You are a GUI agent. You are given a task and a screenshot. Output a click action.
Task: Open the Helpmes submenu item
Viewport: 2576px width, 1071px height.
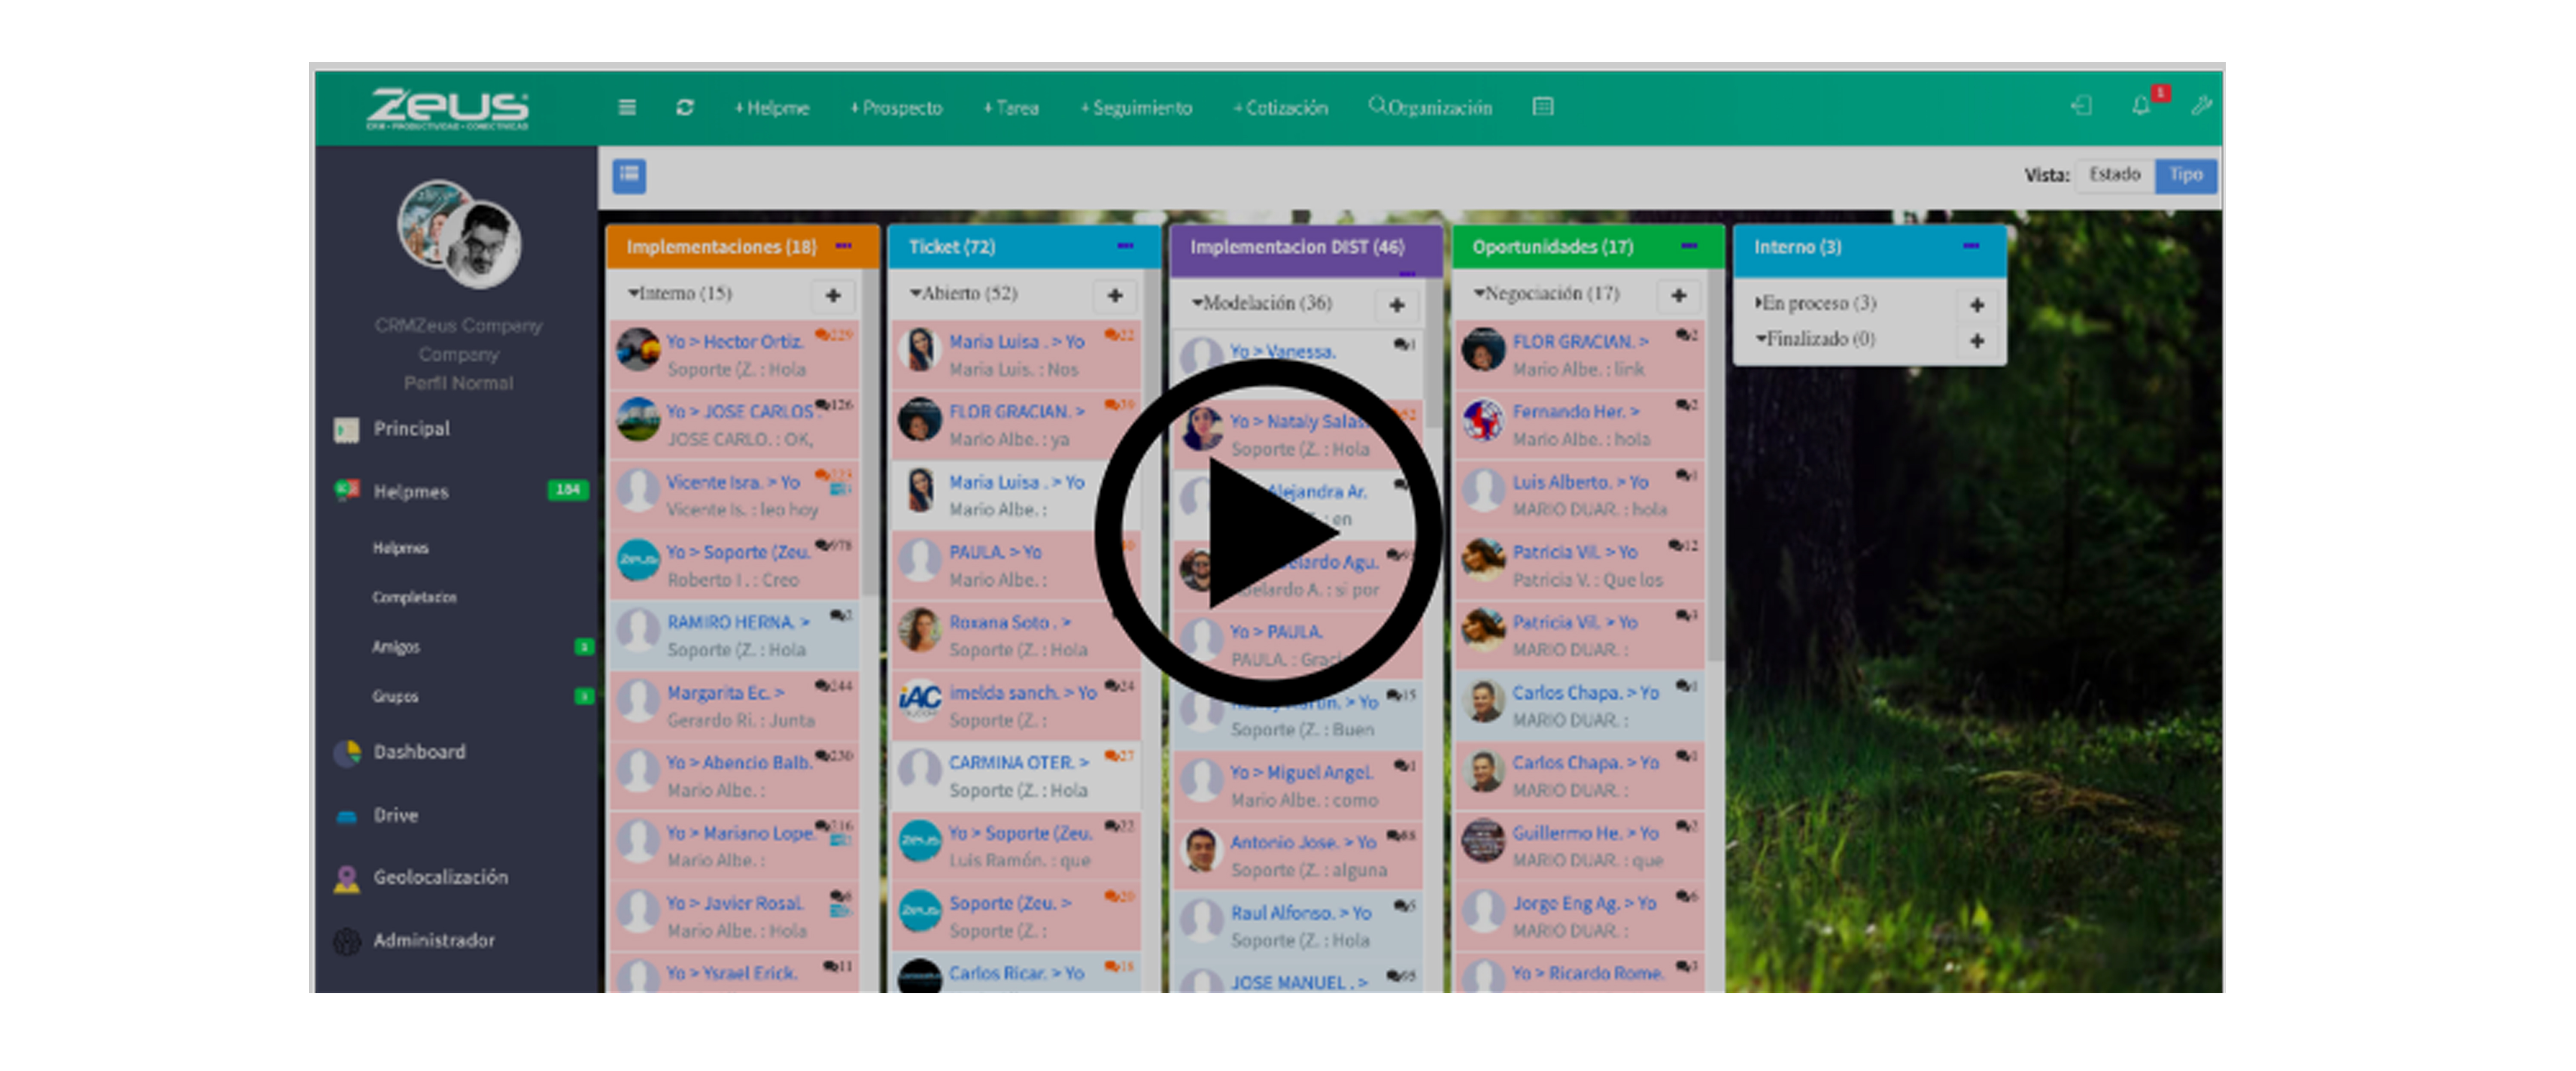pyautogui.click(x=401, y=548)
